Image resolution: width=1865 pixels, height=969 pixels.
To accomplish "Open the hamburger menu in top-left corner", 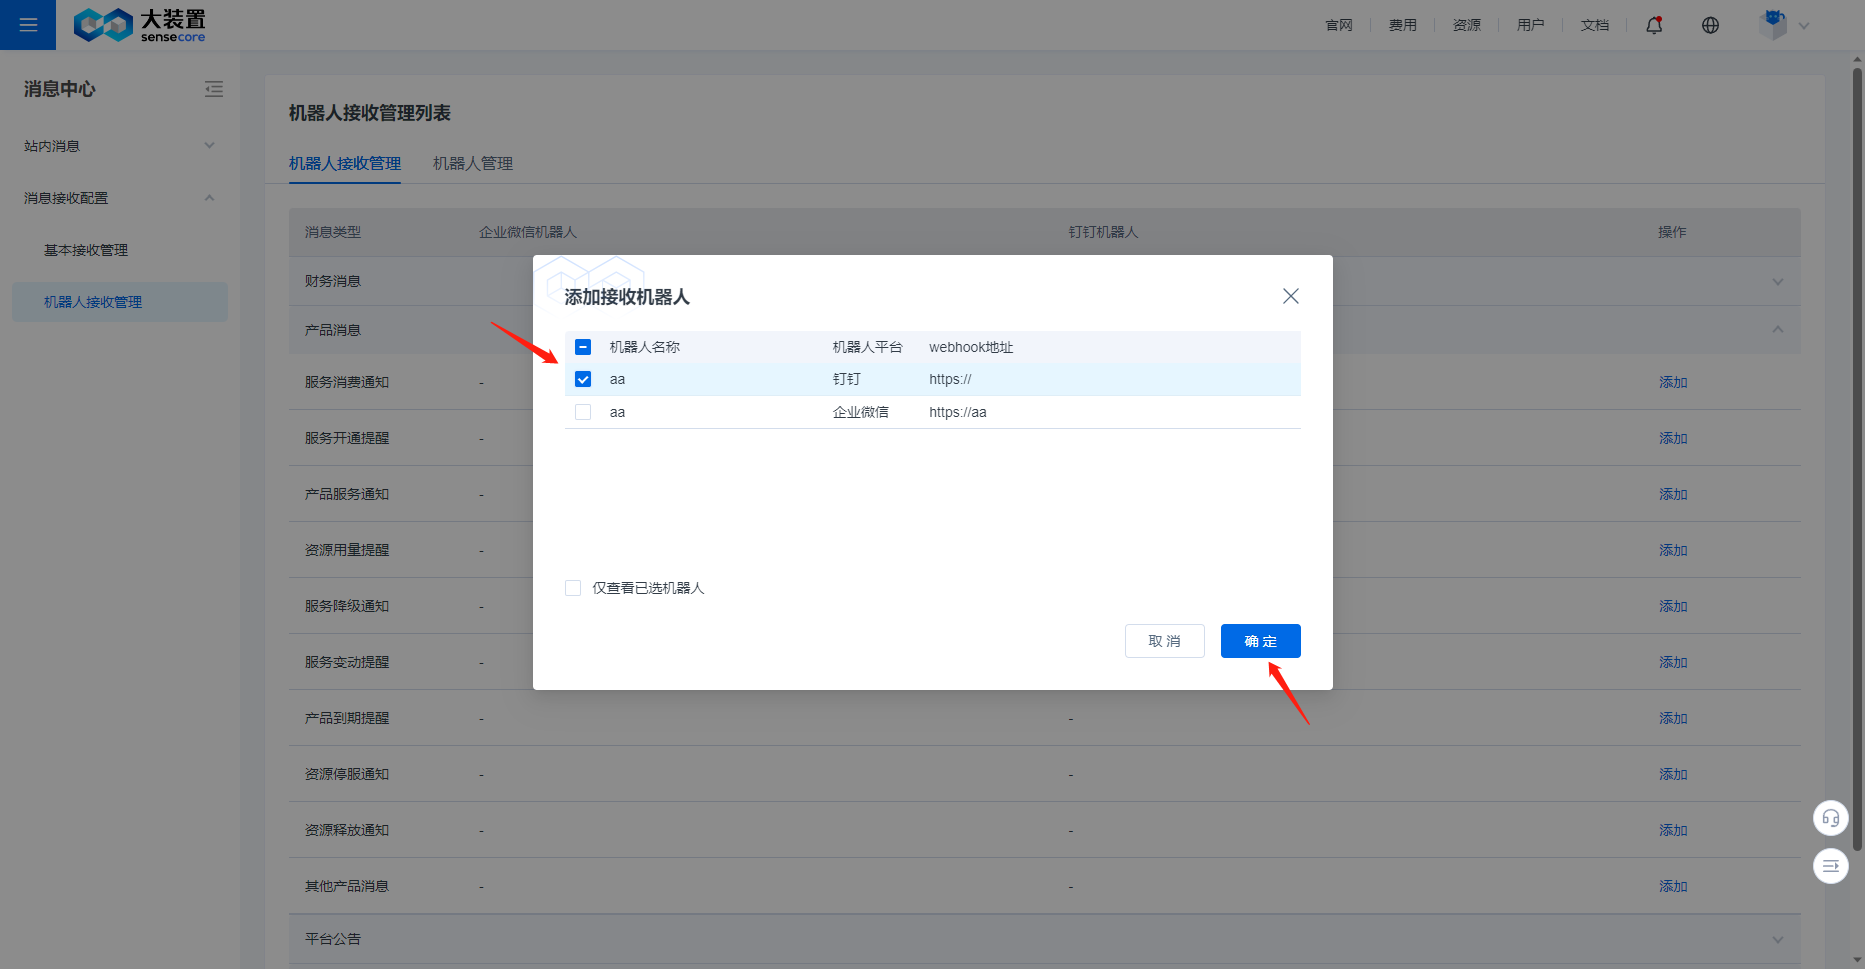I will coord(28,25).
